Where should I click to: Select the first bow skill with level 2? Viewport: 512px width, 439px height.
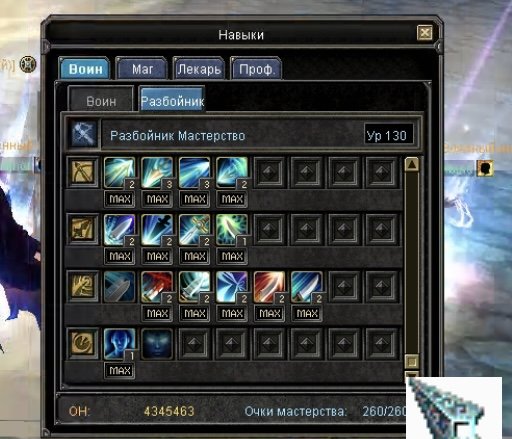click(x=120, y=173)
